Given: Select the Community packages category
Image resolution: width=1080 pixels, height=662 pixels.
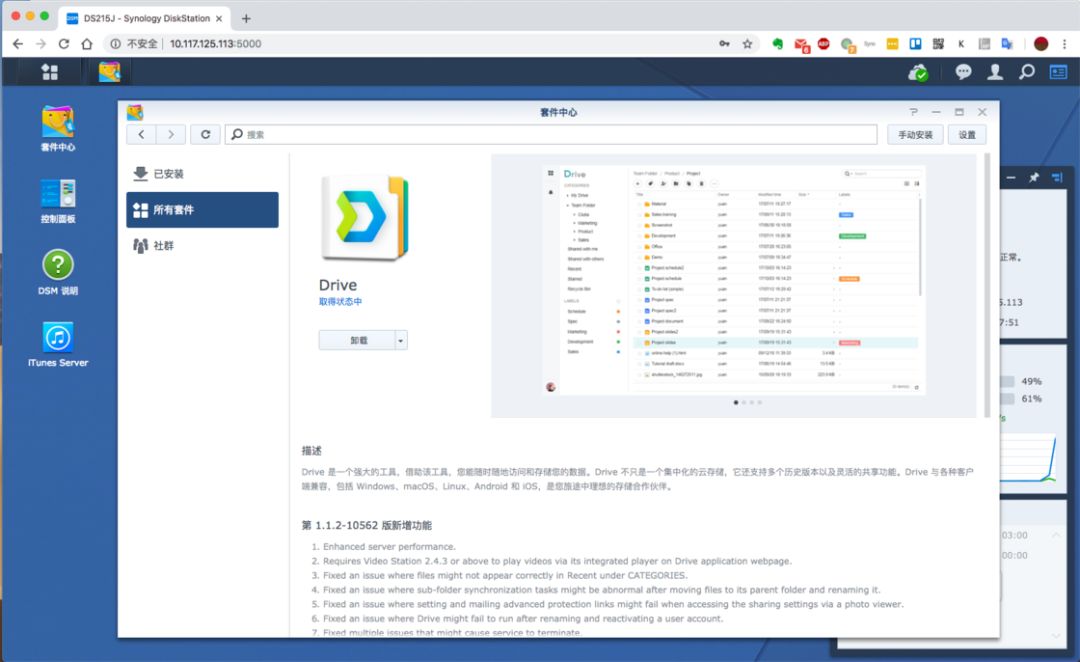Looking at the screenshot, I should click(202, 245).
